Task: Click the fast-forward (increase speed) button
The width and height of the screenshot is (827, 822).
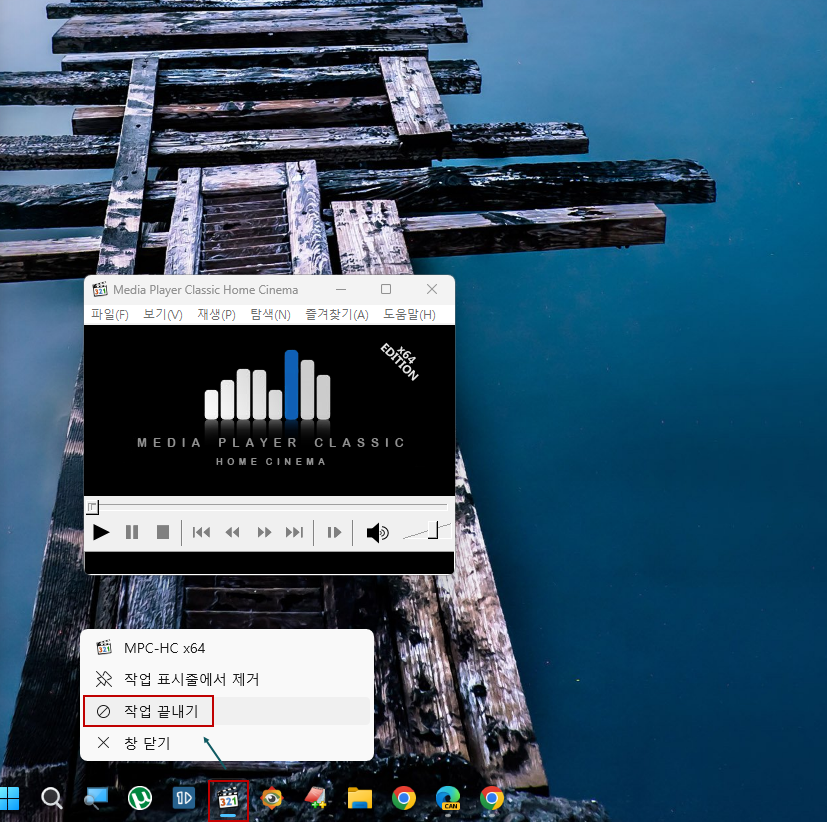Action: (x=264, y=533)
